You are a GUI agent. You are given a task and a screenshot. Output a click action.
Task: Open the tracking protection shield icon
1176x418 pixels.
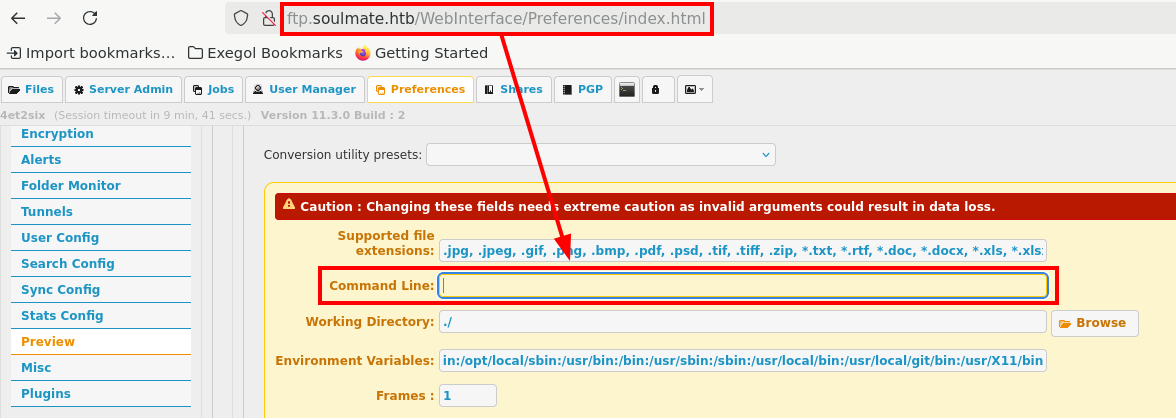click(x=240, y=18)
